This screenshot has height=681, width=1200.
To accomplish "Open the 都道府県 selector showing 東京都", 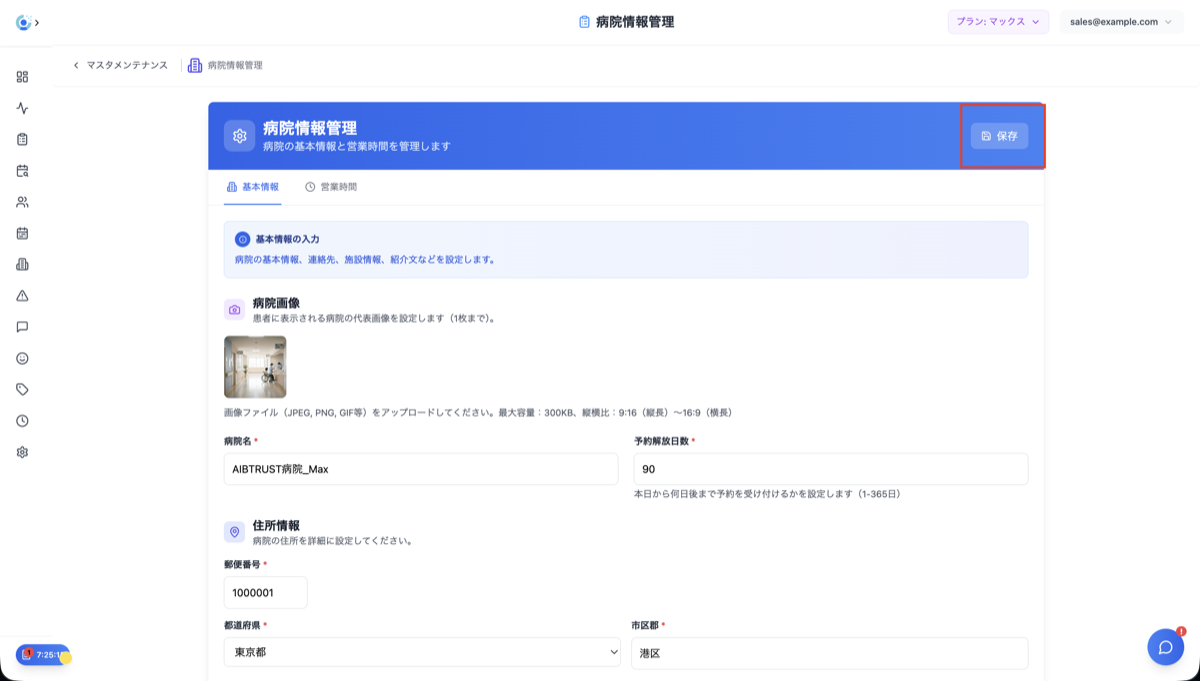I will tap(420, 652).
